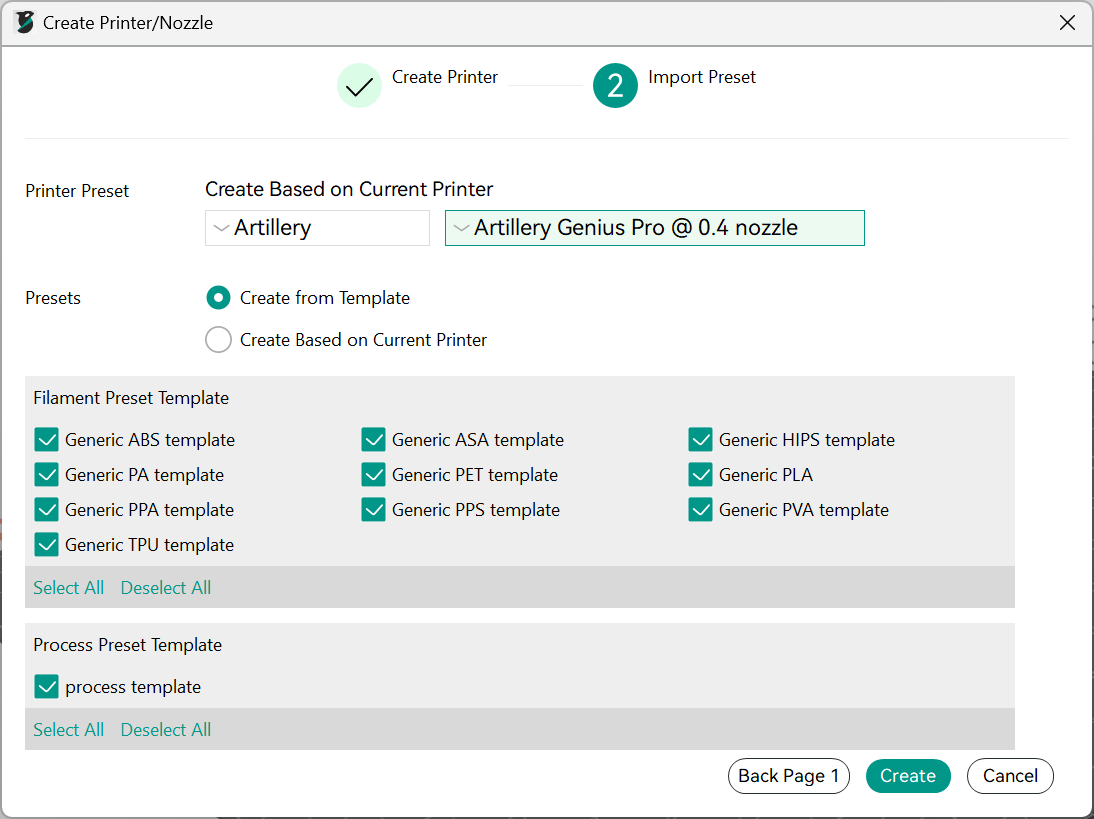Image resolution: width=1094 pixels, height=819 pixels.
Task: Disable Generic PPA template
Action: tap(47, 509)
